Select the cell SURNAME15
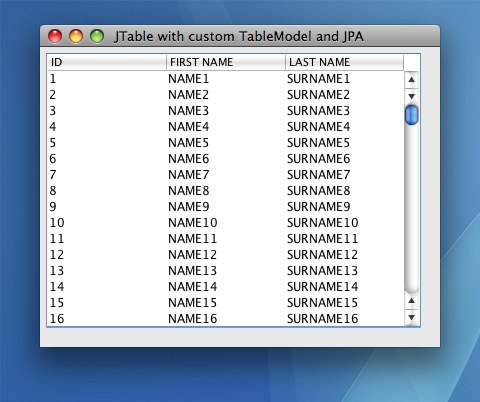 [x=345, y=303]
